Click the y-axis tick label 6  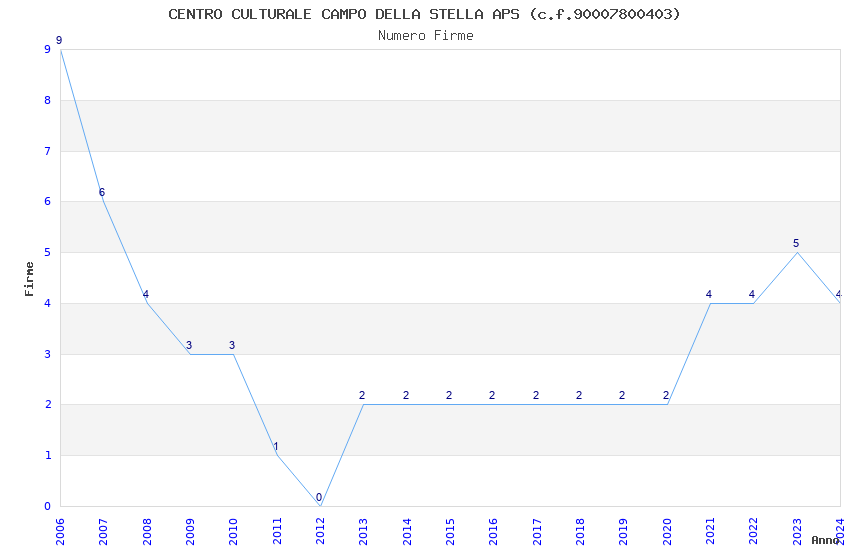click(x=48, y=202)
